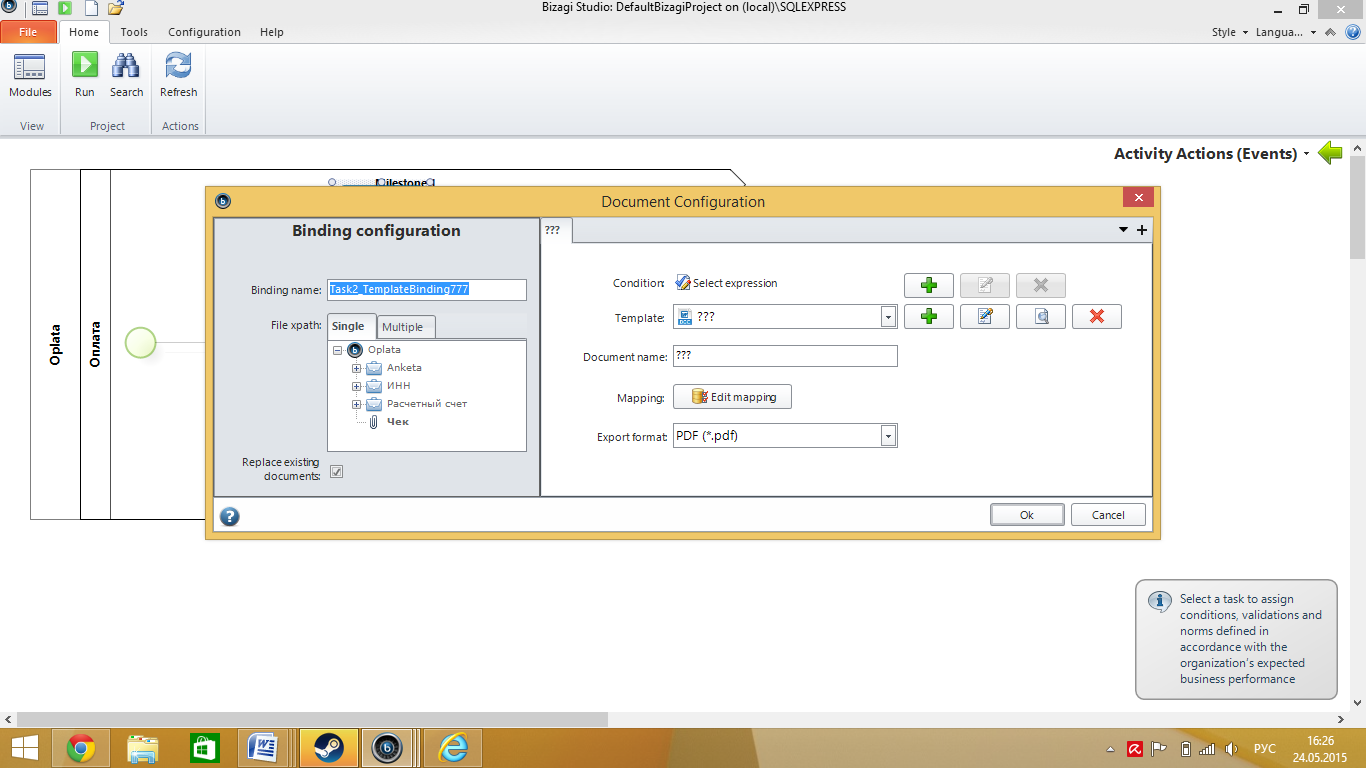Click the Windows Start button
The image size is (1366, 768).
point(24,748)
